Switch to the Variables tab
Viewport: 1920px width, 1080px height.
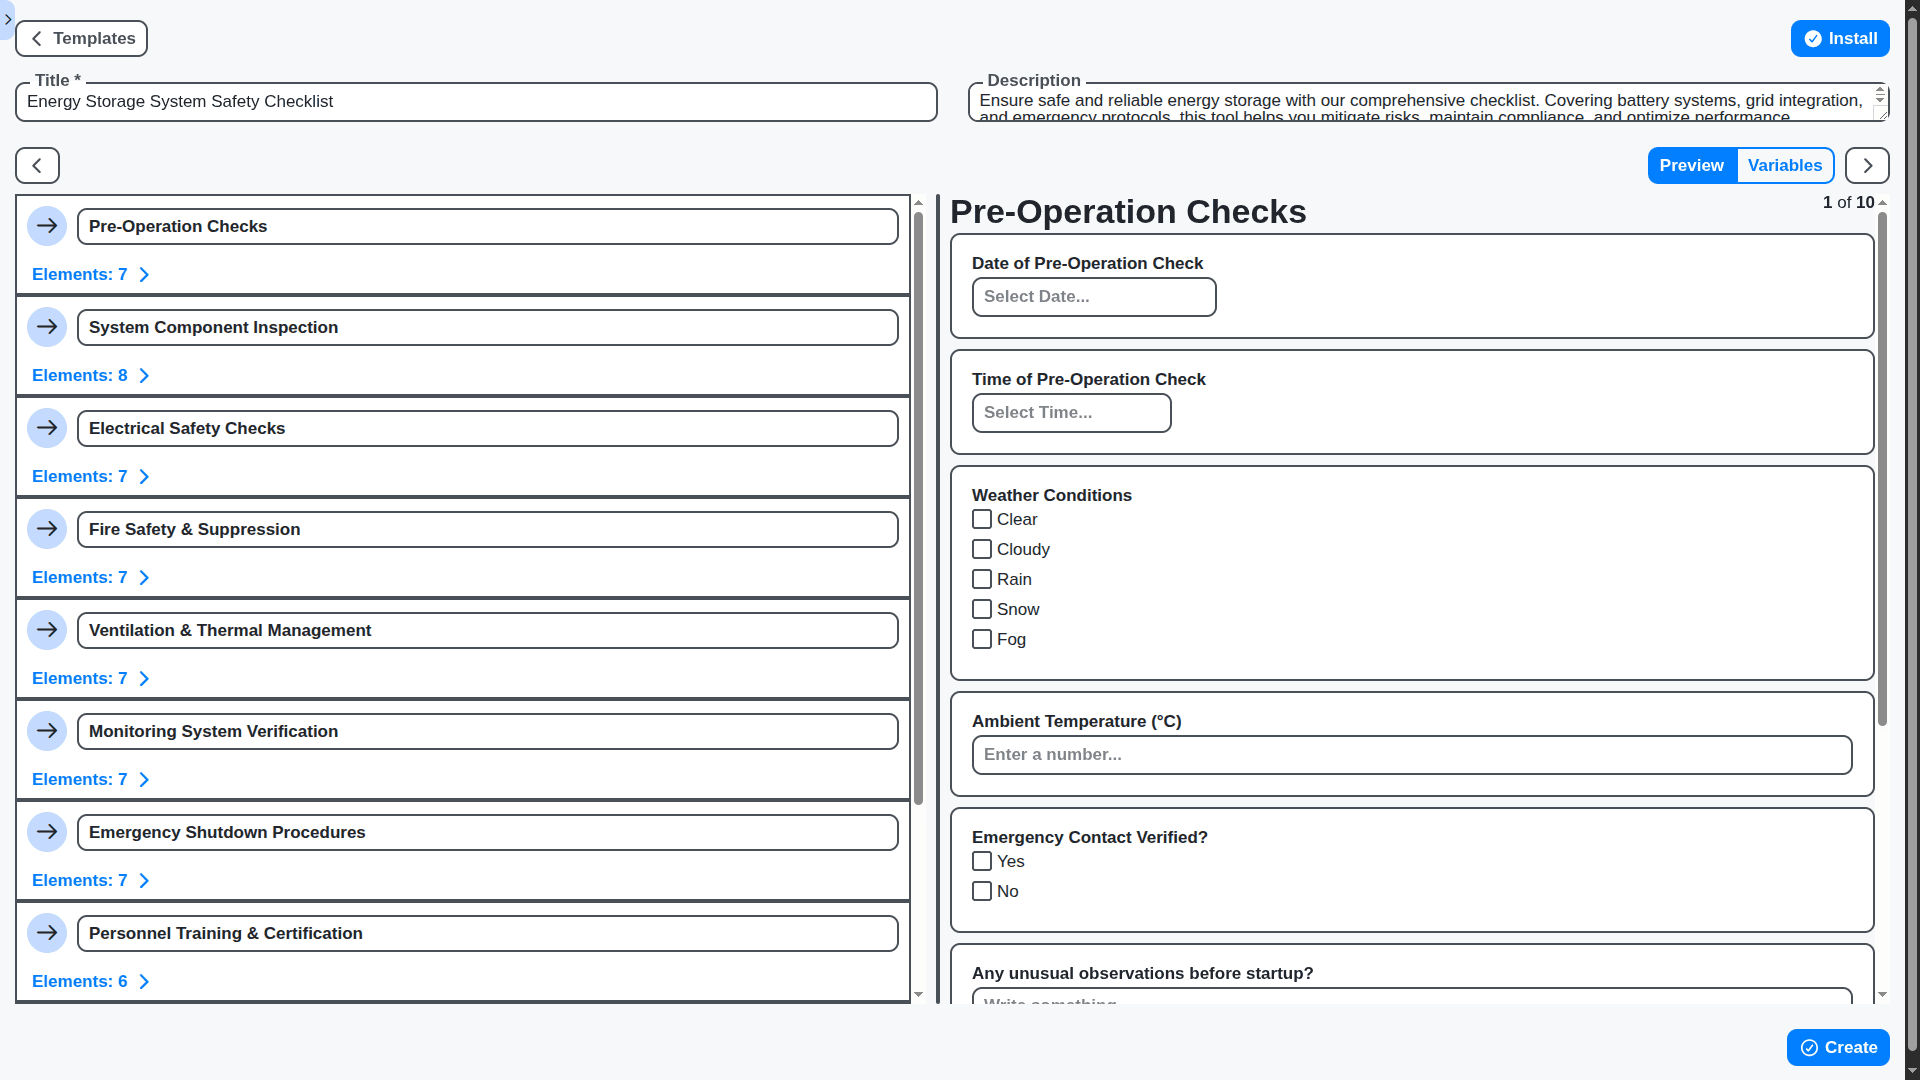(x=1784, y=166)
